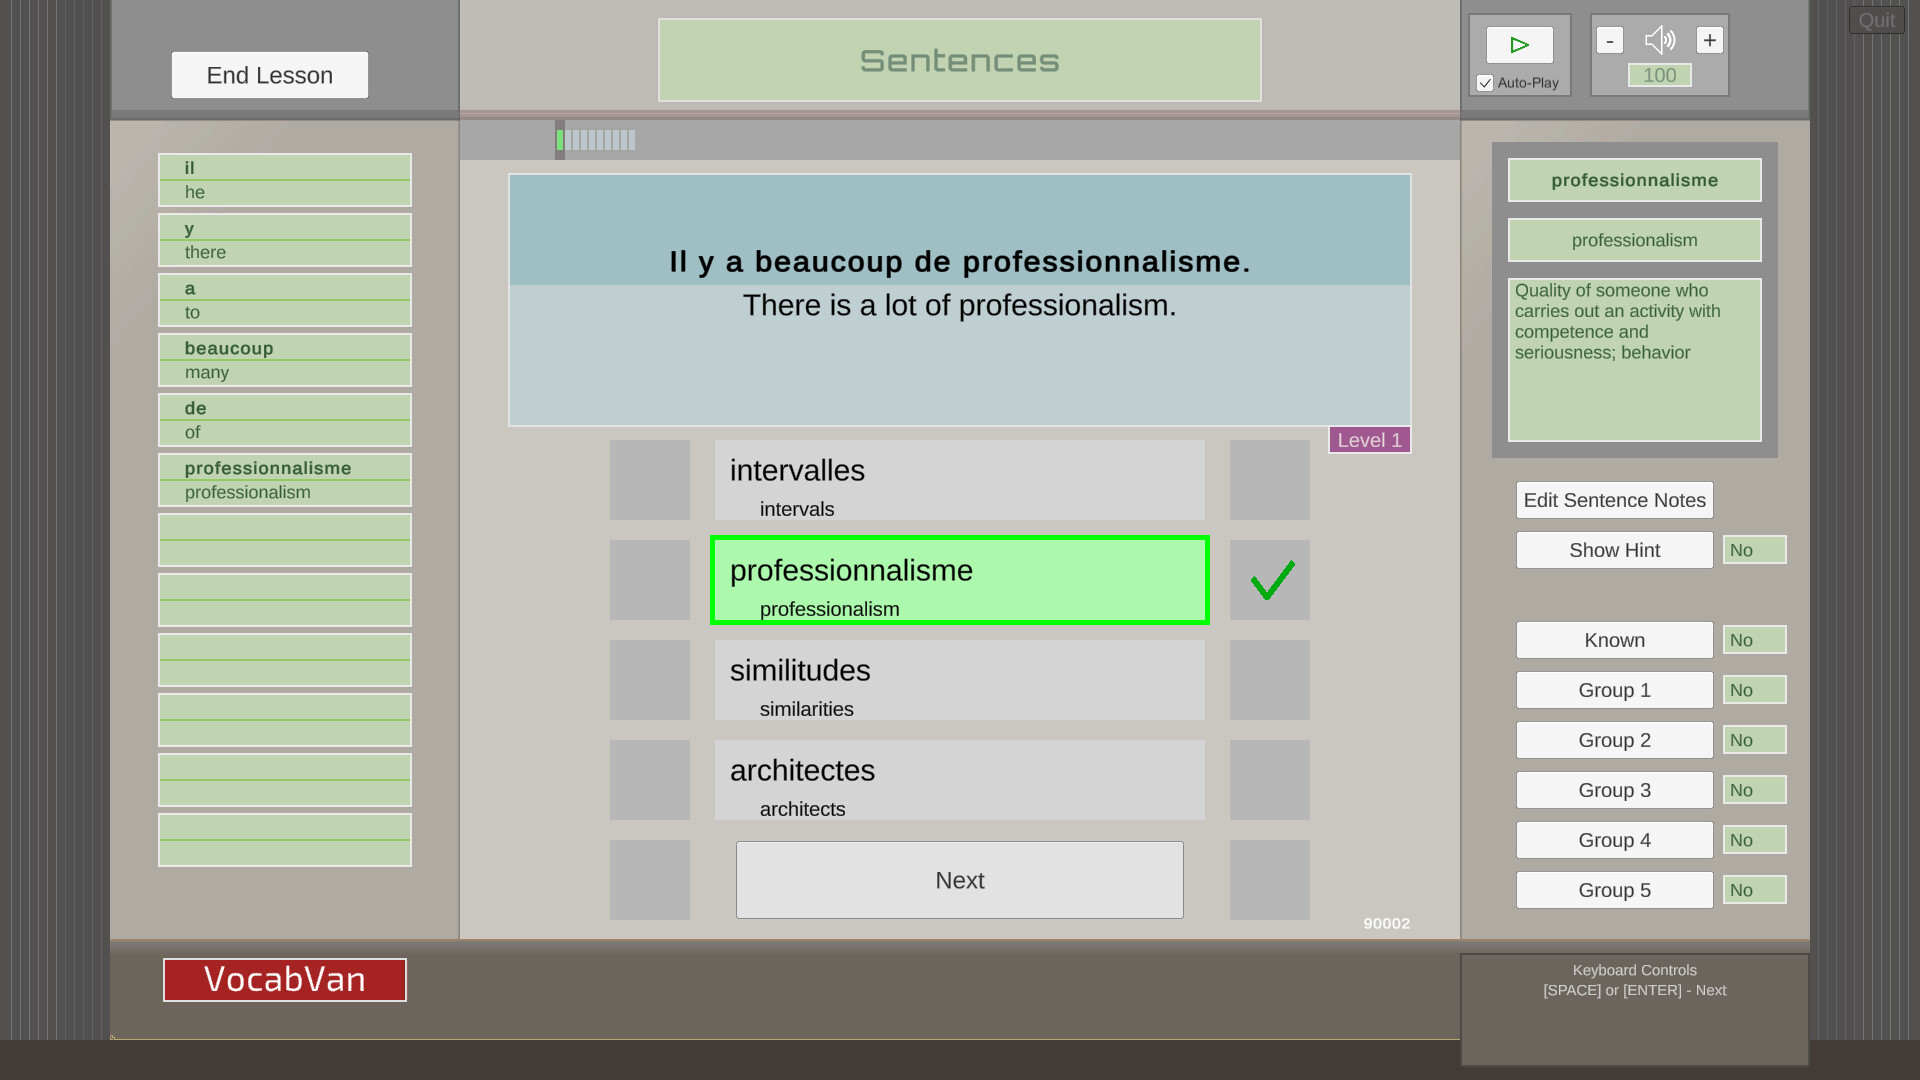
Task: Click the increase volume plus icon
Action: (1709, 40)
